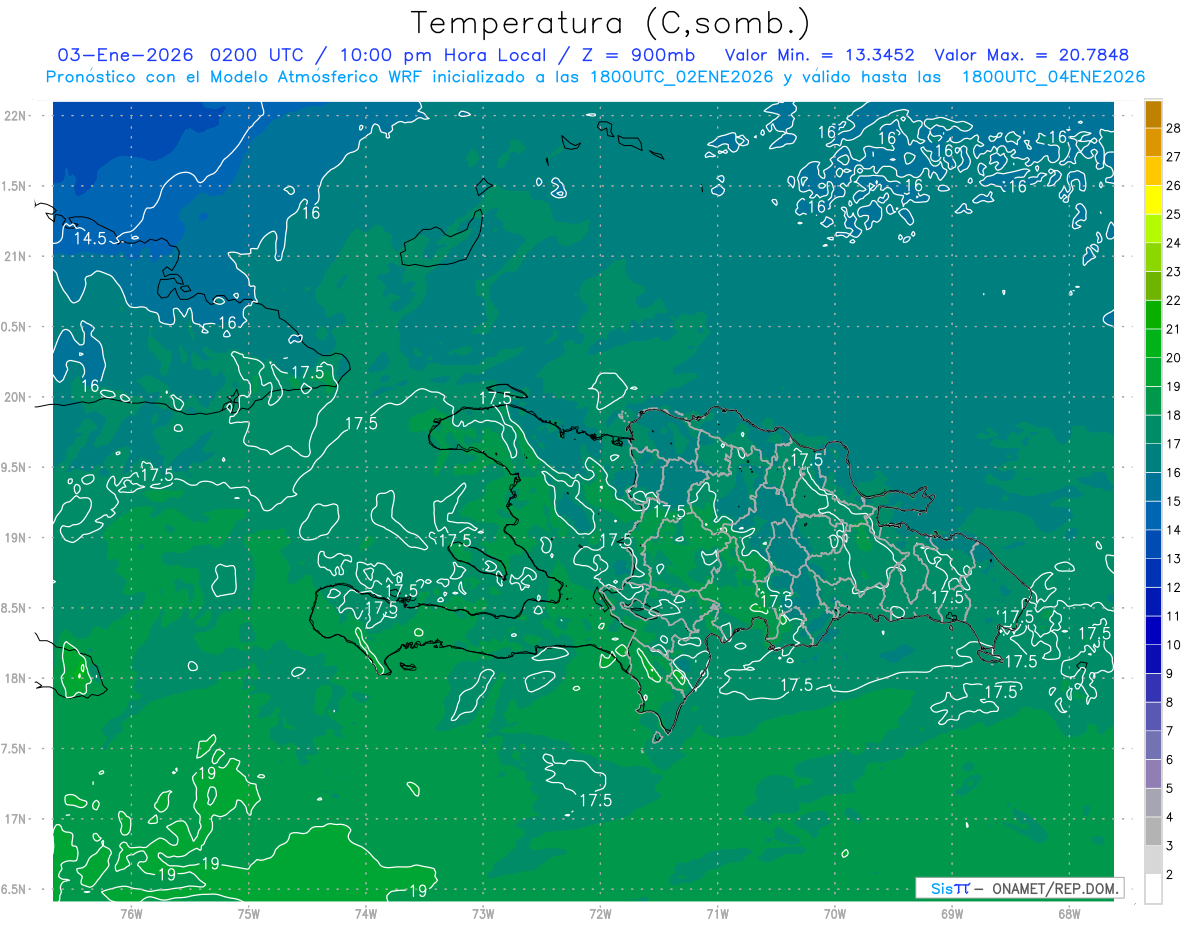
Task: Select the 'Valor Min. = 13.3452' value
Action: coord(820,55)
